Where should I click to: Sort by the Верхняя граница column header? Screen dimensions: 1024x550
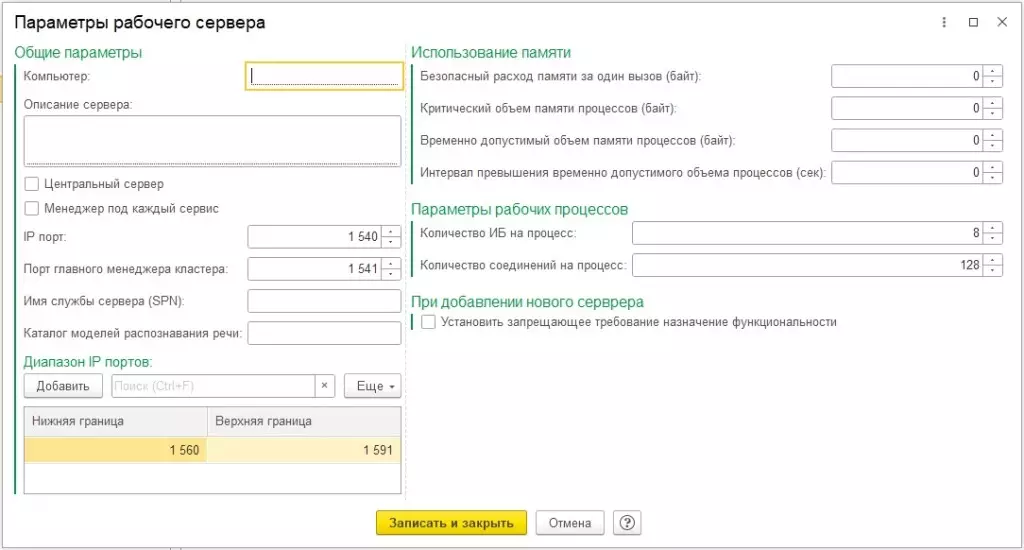click(x=304, y=421)
